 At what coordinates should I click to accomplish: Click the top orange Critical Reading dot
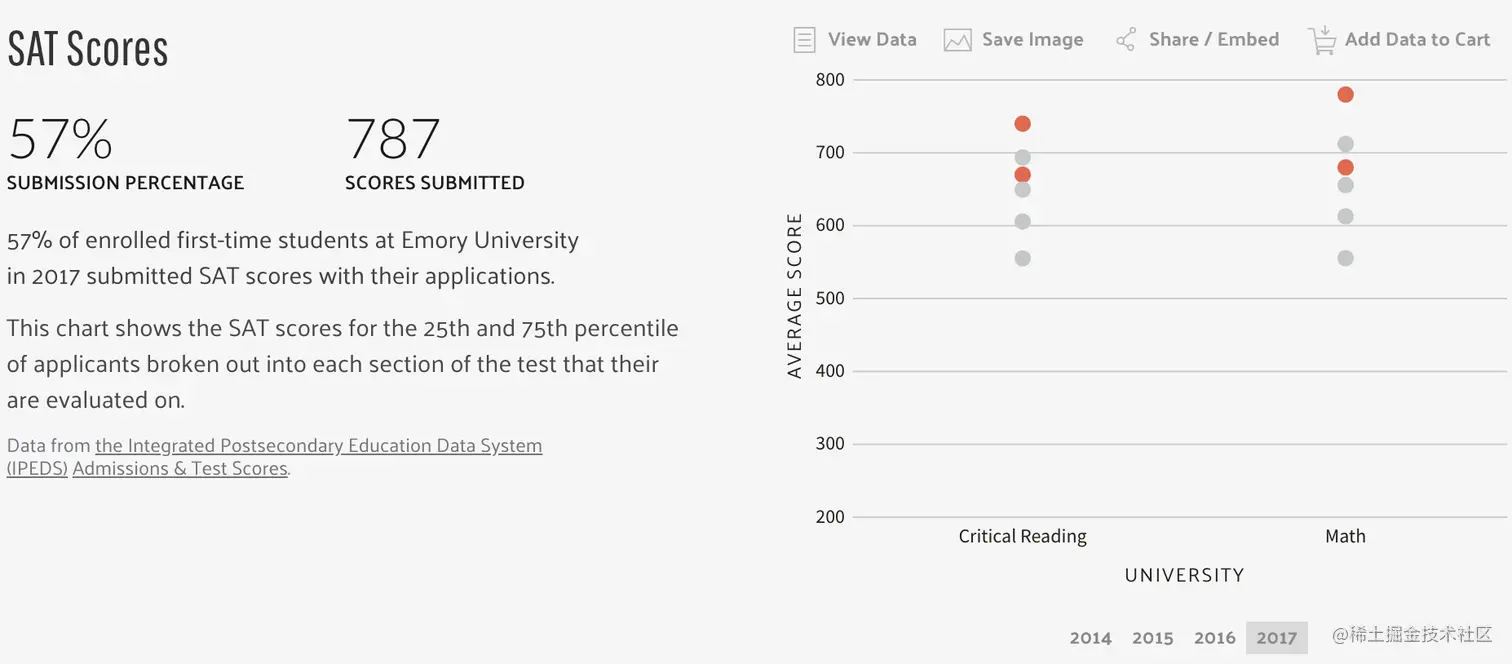tap(1022, 124)
